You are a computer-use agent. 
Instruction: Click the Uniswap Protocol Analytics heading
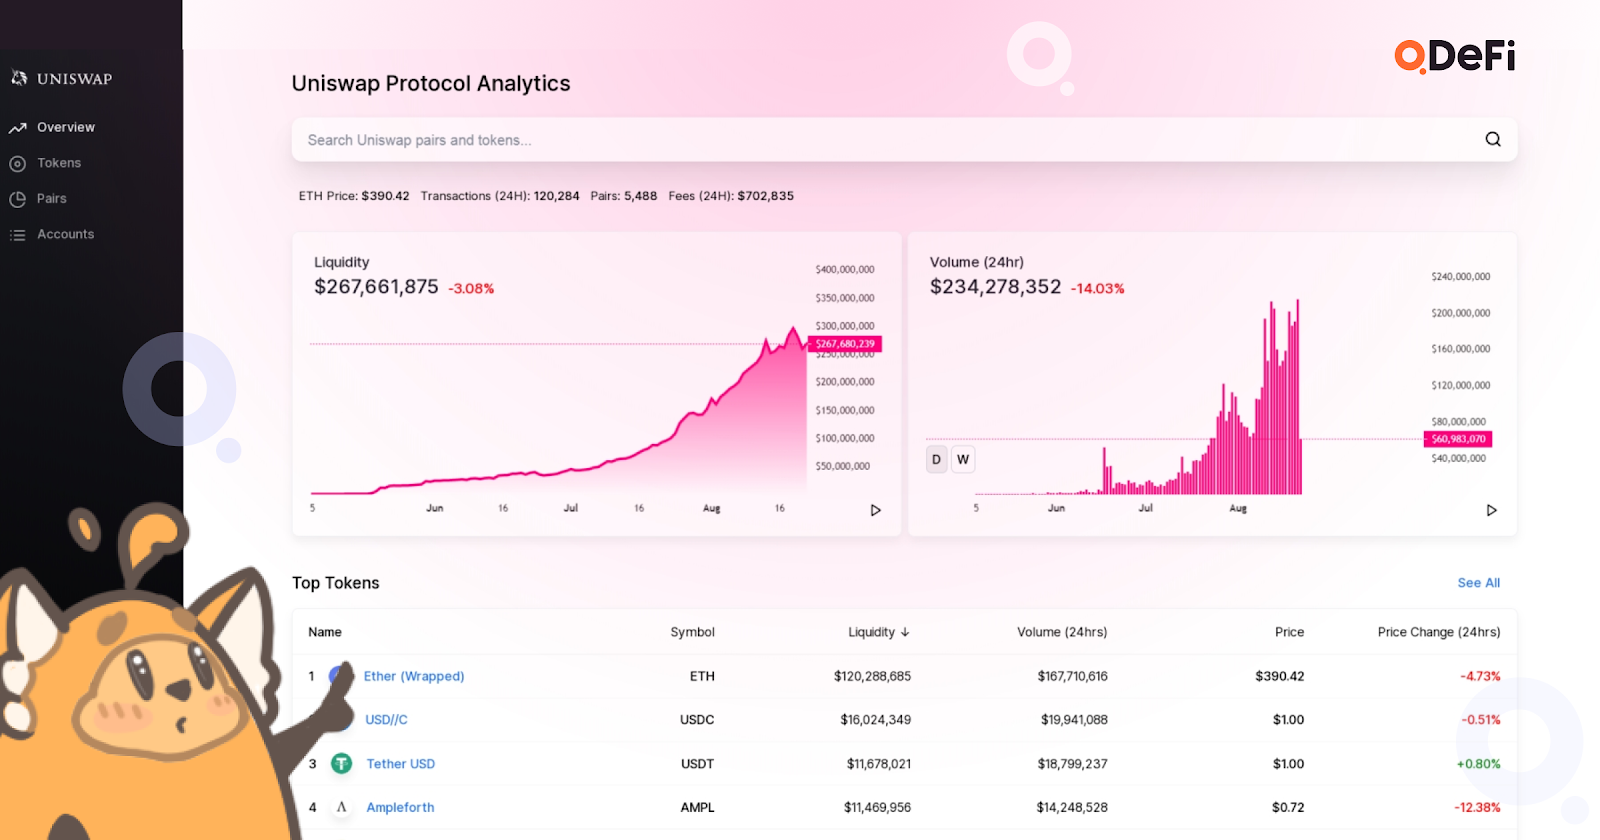tap(431, 84)
